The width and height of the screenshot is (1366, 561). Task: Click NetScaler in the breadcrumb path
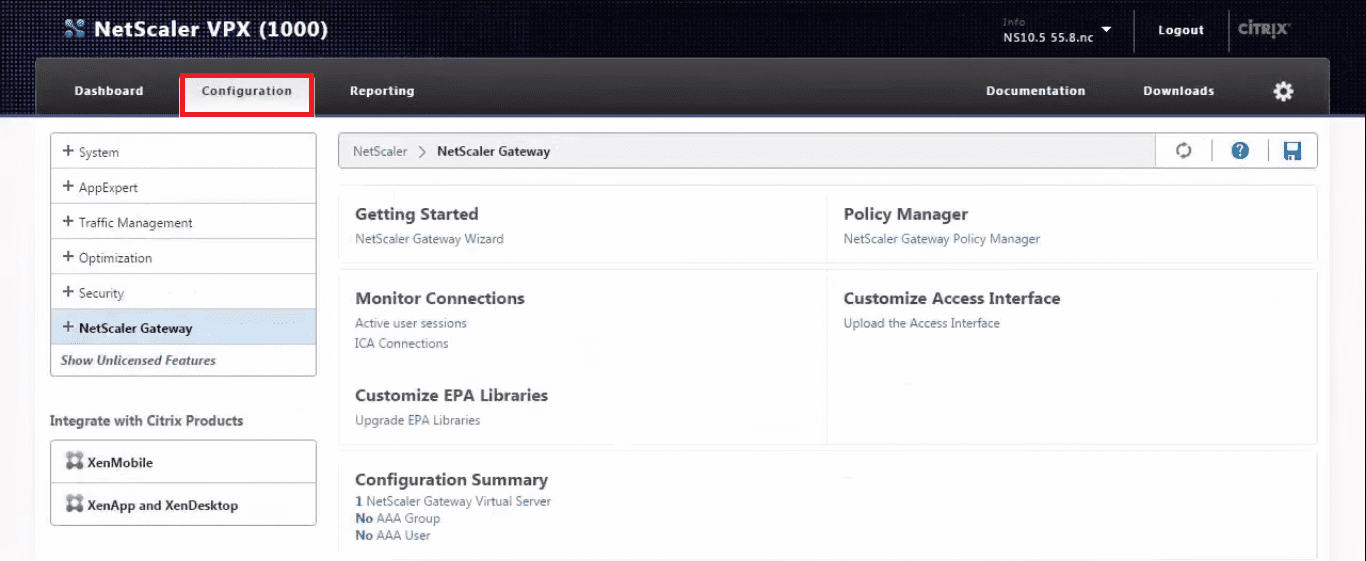tap(380, 151)
